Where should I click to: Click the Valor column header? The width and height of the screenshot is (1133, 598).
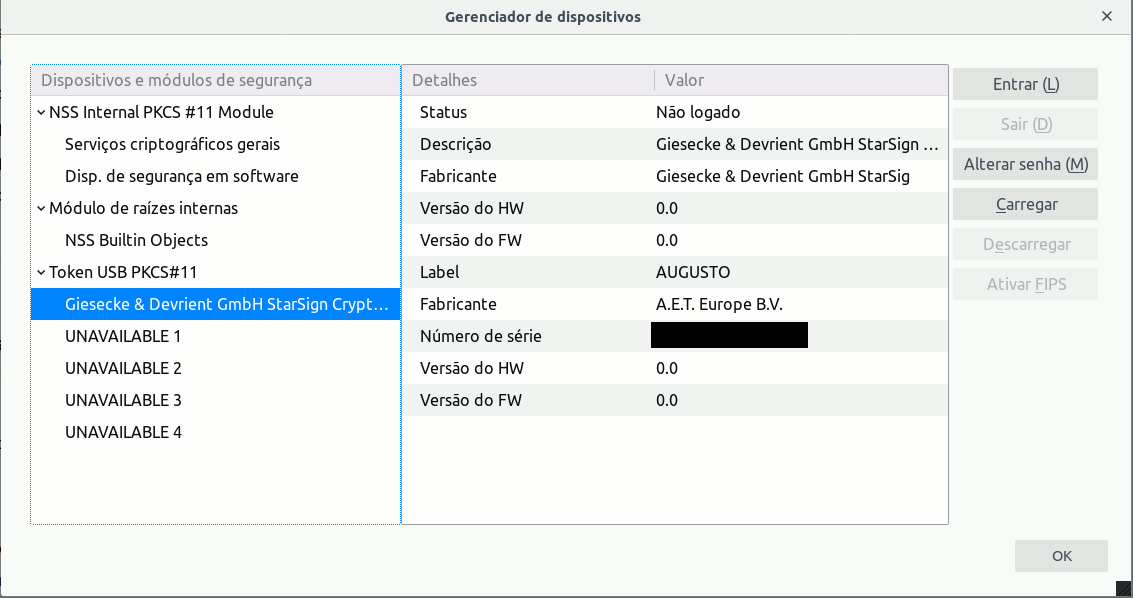coord(801,80)
